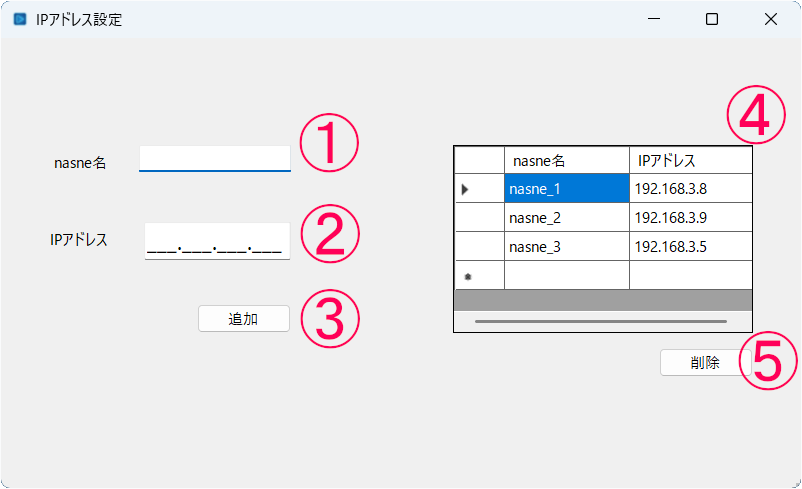Click the row header beside nasne_3
Image resolution: width=802 pixels, height=489 pixels.
[x=479, y=246]
